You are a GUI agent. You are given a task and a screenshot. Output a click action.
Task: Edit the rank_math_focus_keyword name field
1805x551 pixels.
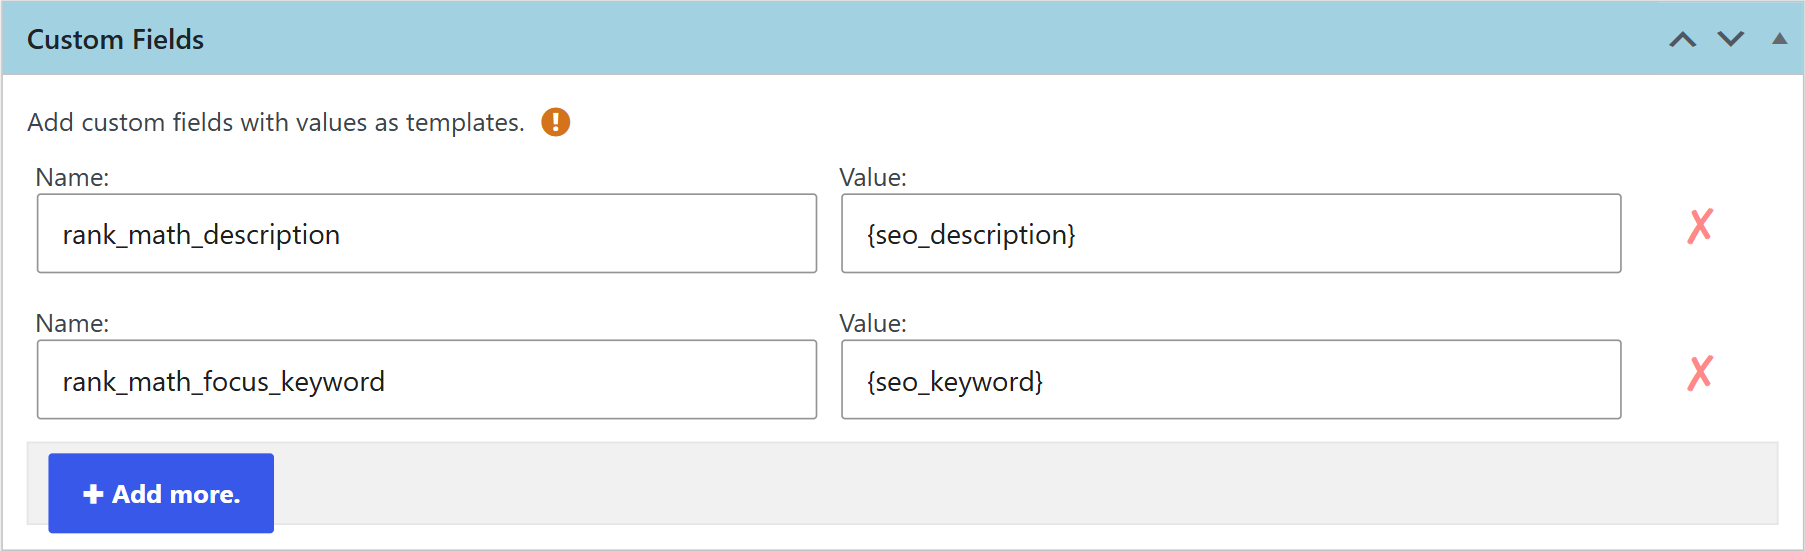pyautogui.click(x=427, y=380)
